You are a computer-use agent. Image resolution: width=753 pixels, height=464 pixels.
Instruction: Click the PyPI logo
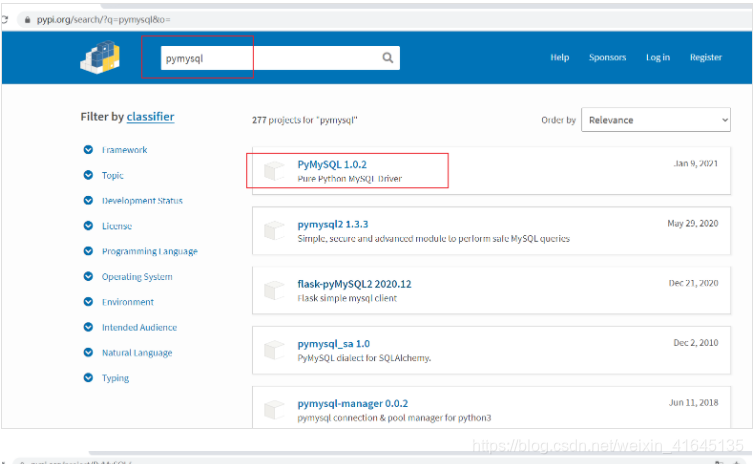coord(100,58)
